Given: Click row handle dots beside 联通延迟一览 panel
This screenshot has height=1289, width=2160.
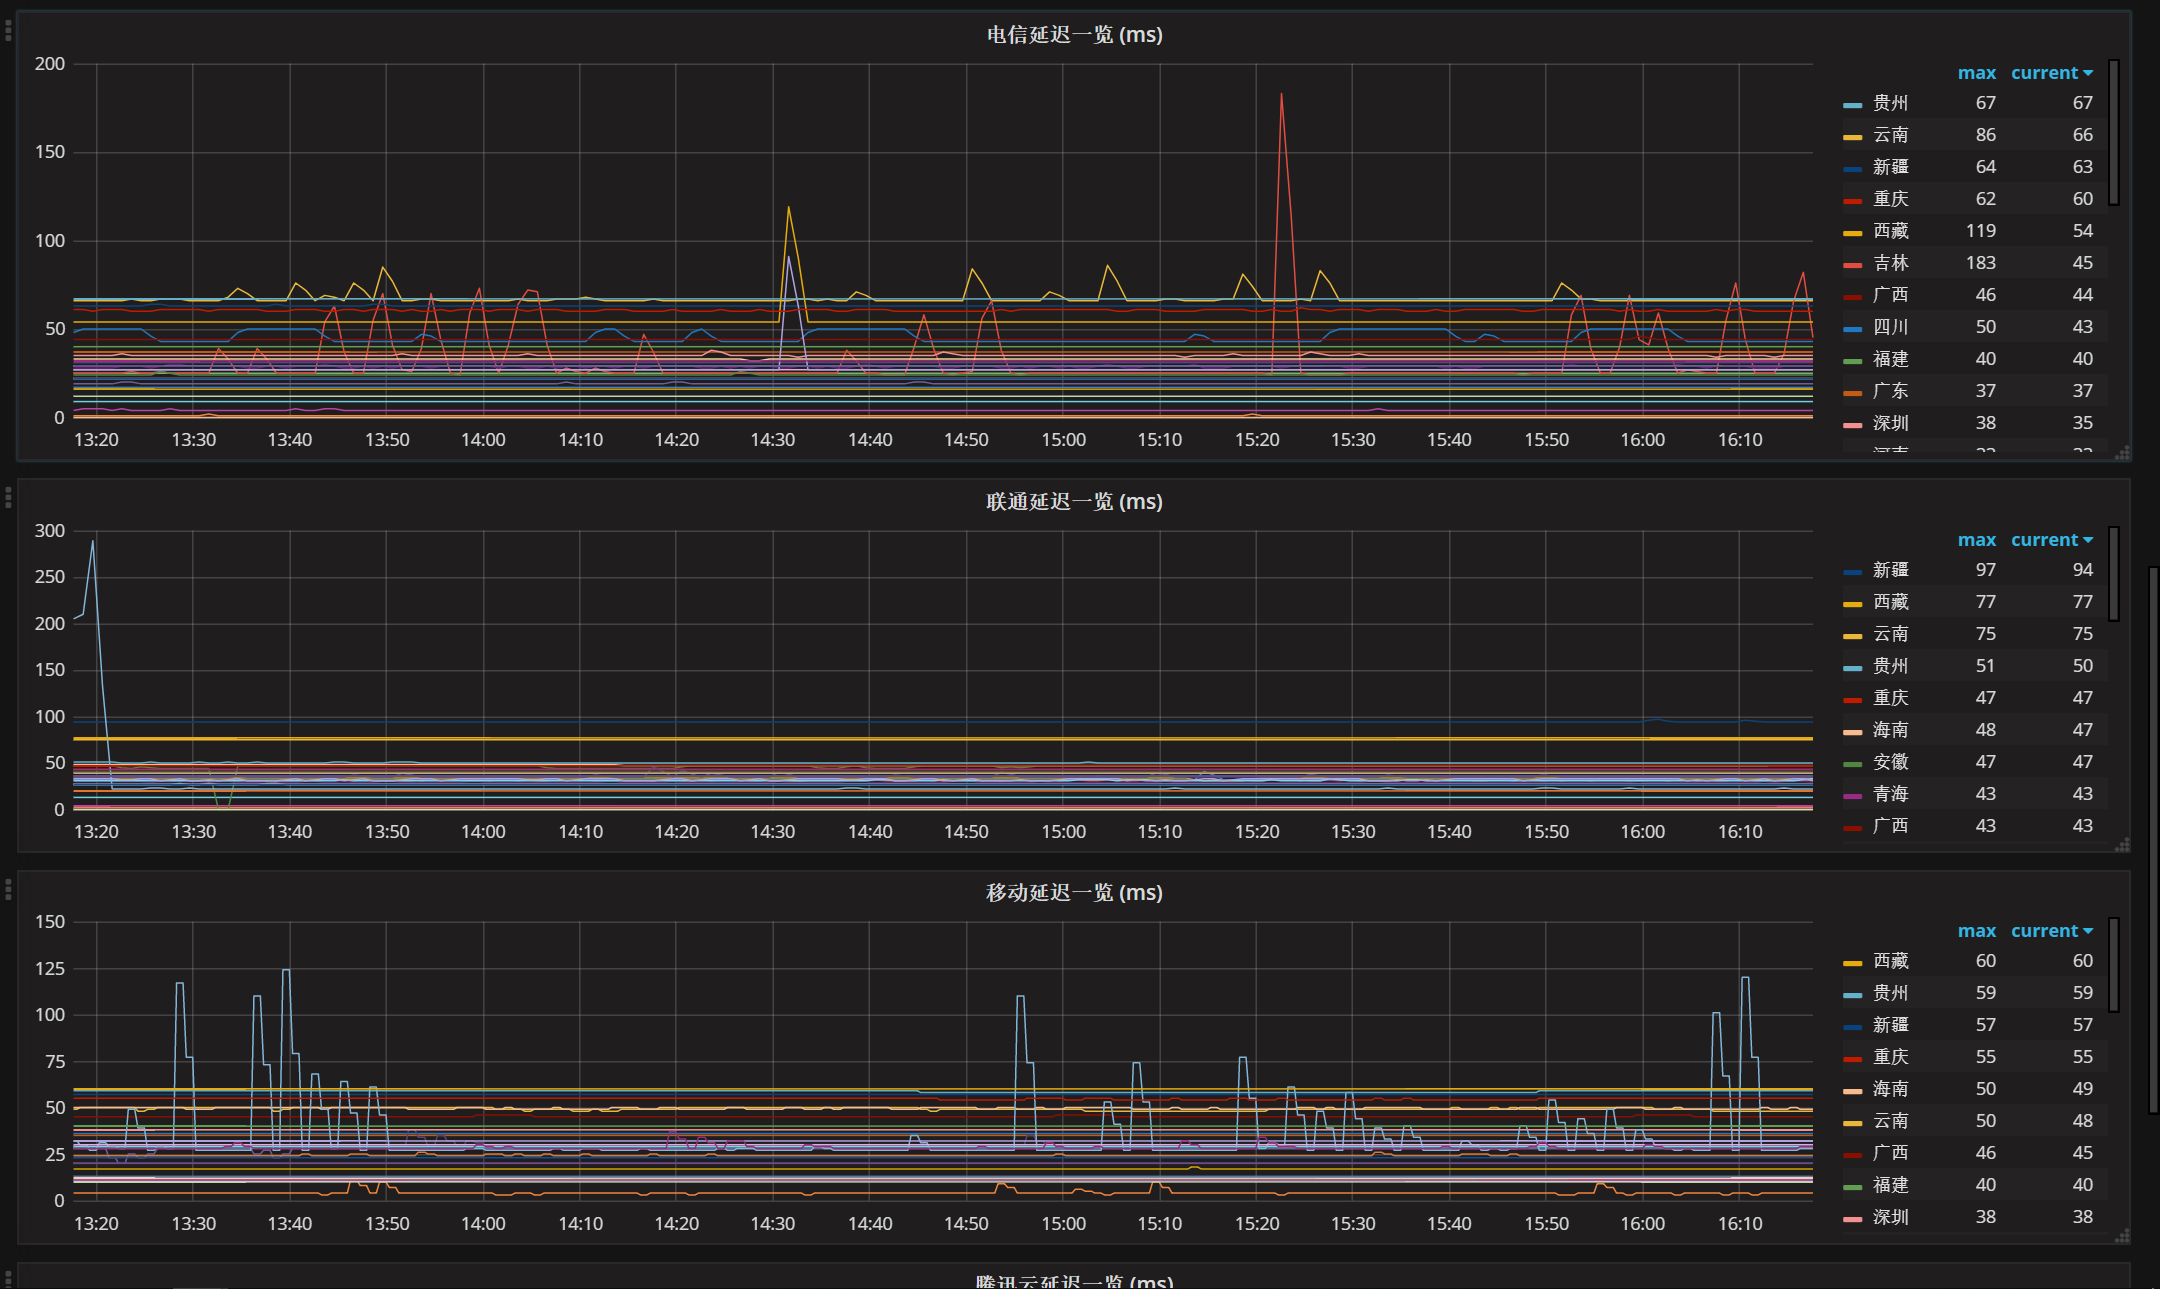Looking at the screenshot, I should [8, 497].
